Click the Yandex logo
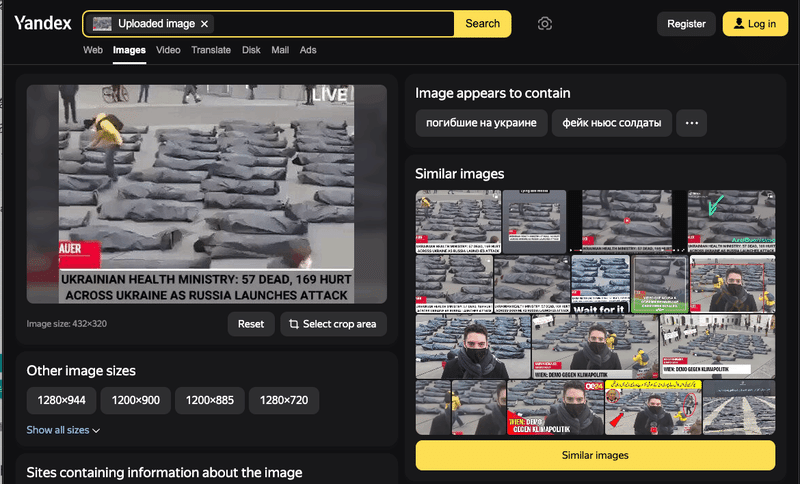Screen dimensions: 800x484 click(x=43, y=23)
